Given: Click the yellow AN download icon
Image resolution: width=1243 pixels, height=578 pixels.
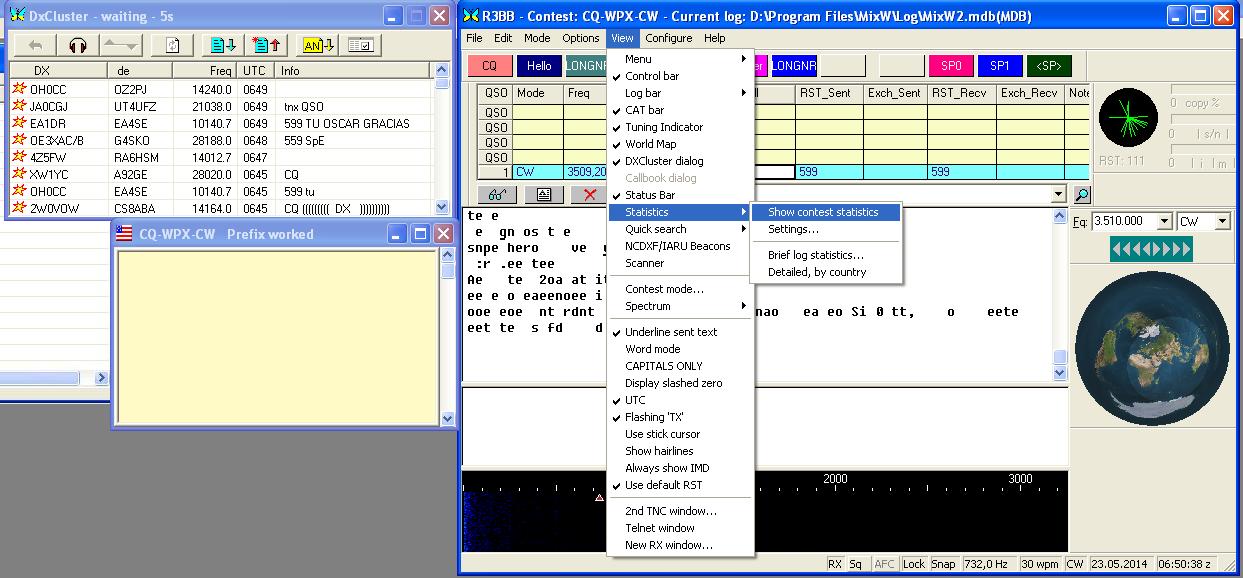Looking at the screenshot, I should [319, 45].
